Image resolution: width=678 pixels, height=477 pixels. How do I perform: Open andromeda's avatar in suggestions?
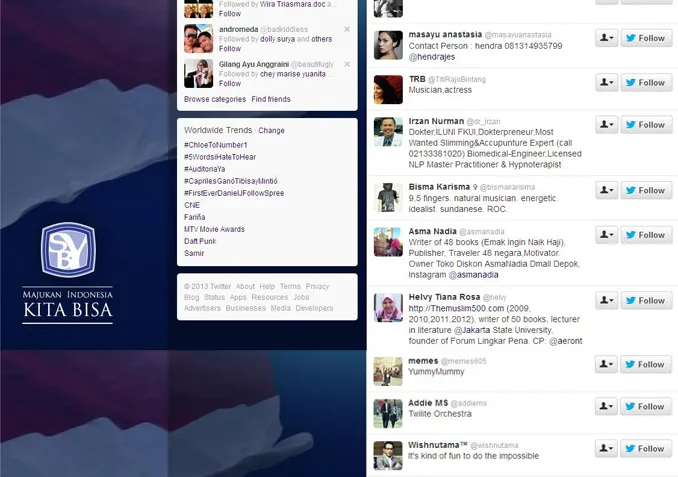198,38
